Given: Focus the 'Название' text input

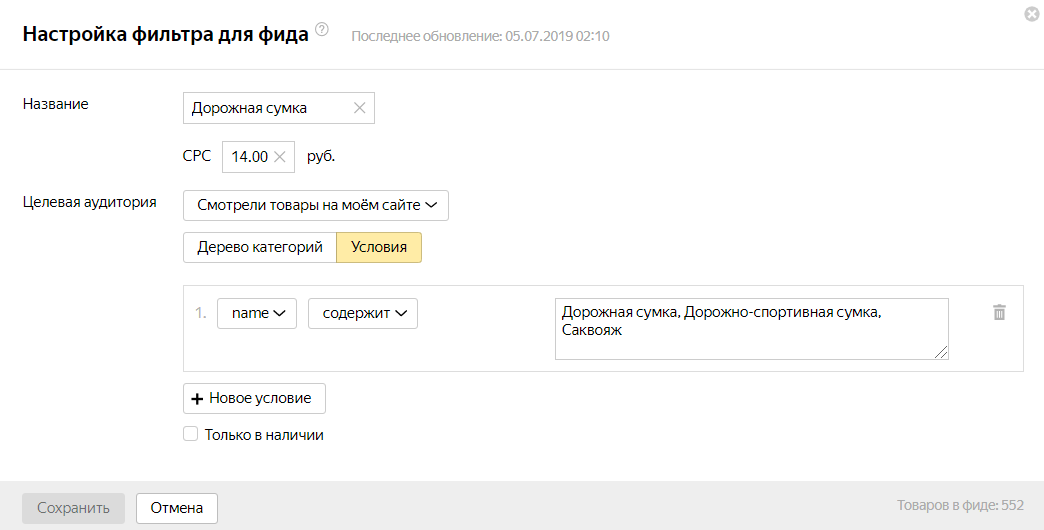Looking at the screenshot, I should click(x=265, y=108).
